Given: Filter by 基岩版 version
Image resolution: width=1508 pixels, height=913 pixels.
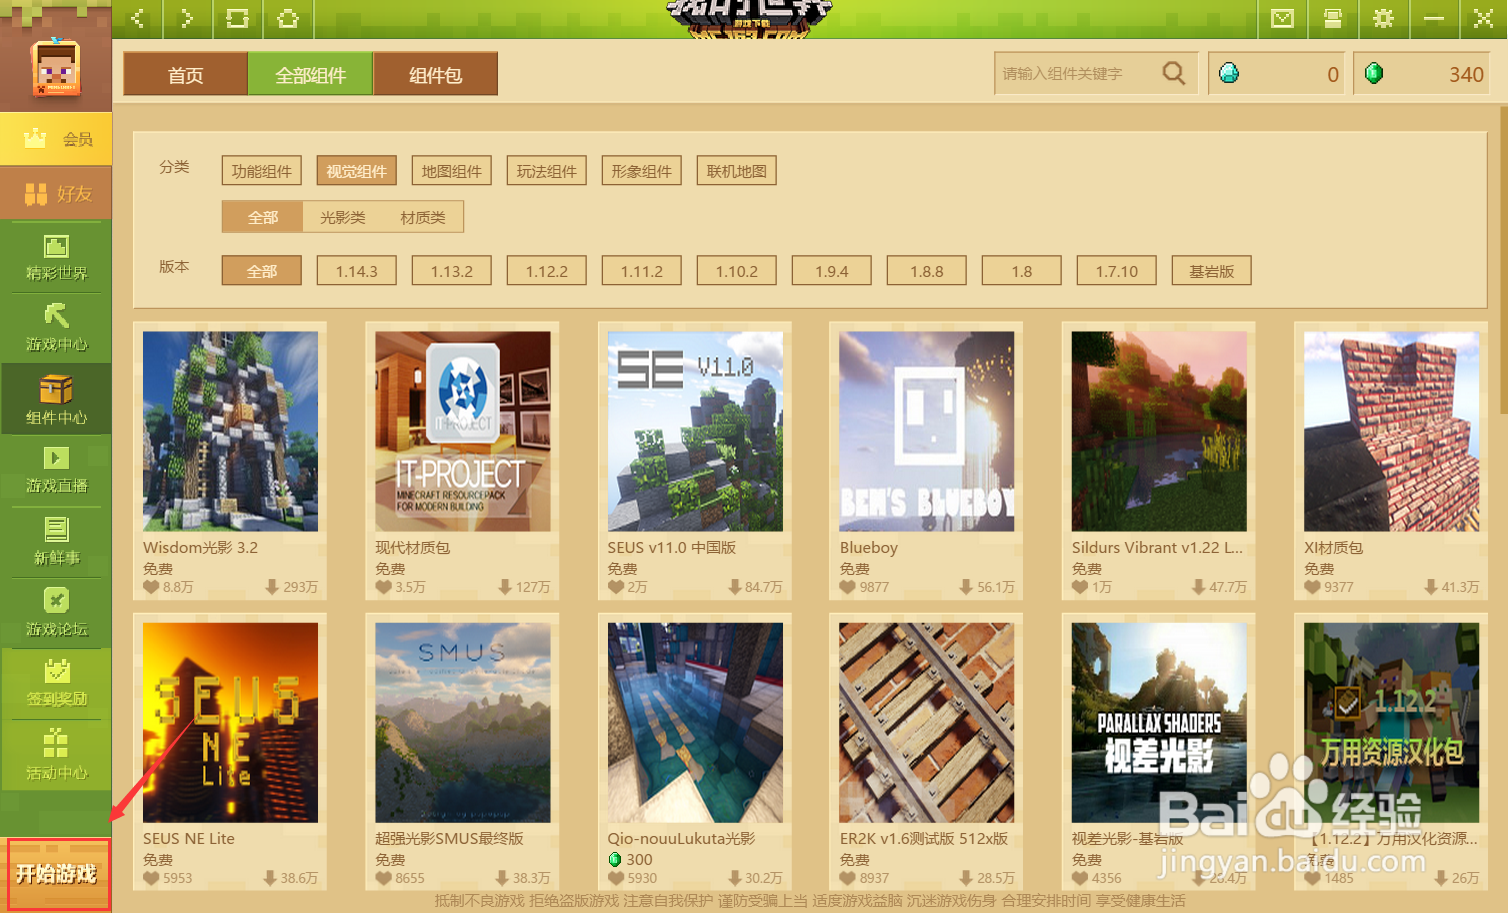Looking at the screenshot, I should coord(1212,271).
